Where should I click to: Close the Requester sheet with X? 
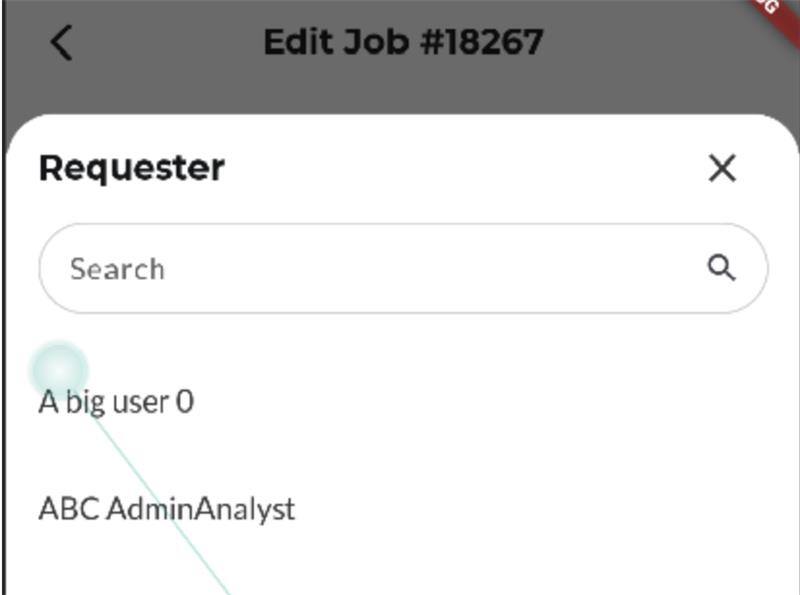coord(722,168)
